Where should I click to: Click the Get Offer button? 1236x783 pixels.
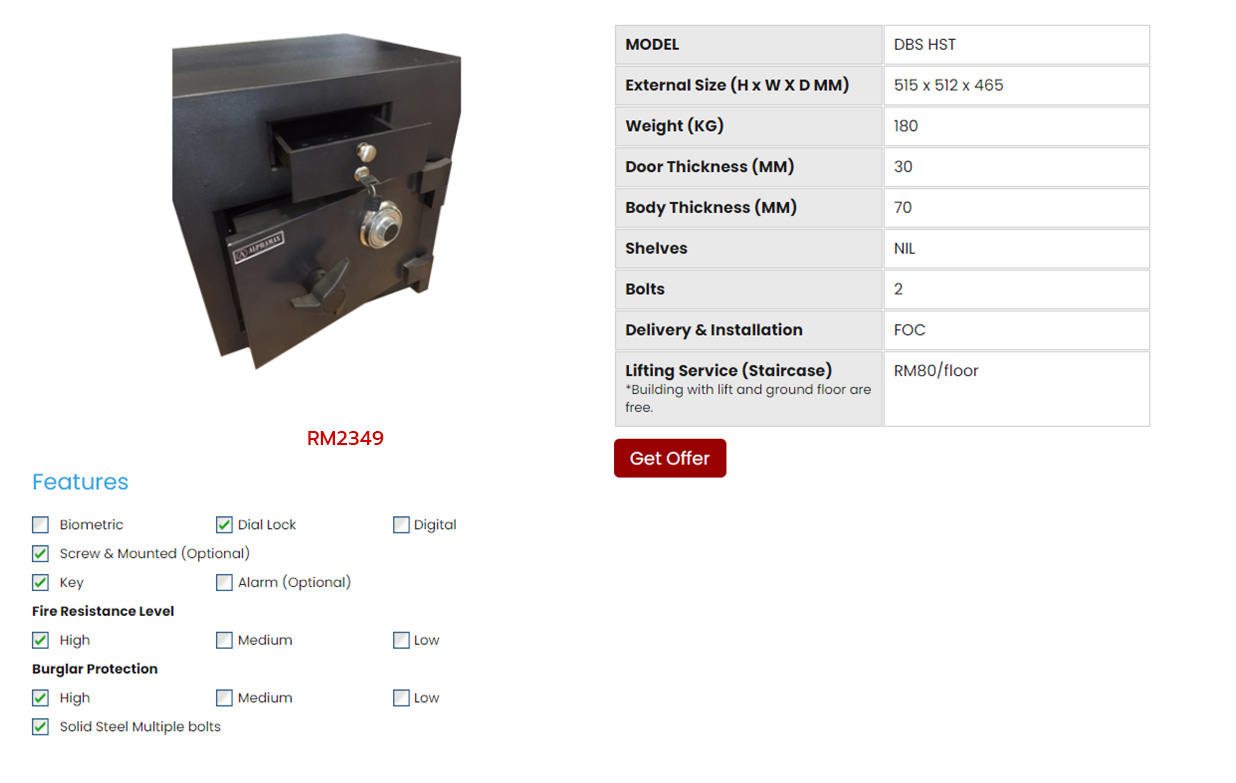pyautogui.click(x=669, y=458)
